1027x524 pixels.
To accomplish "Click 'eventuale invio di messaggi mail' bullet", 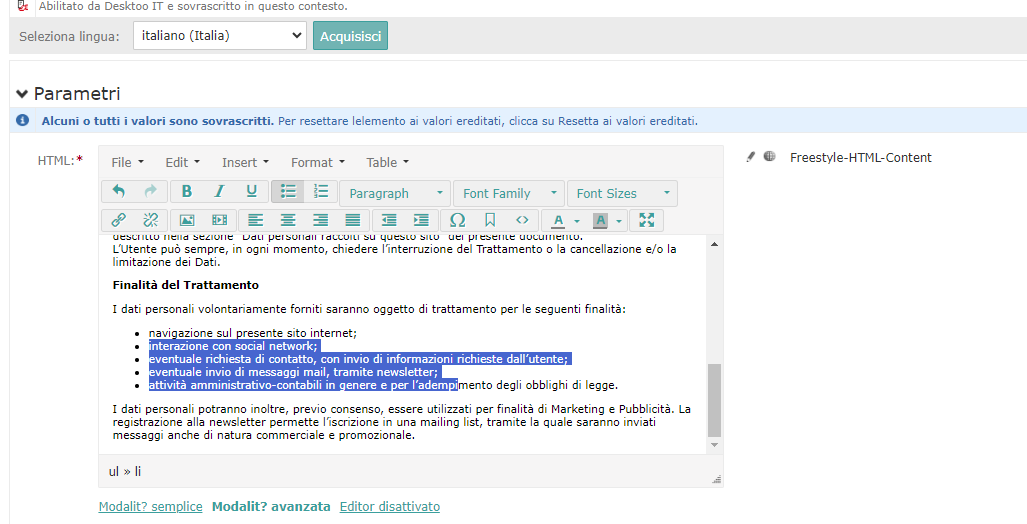I will point(293,372).
